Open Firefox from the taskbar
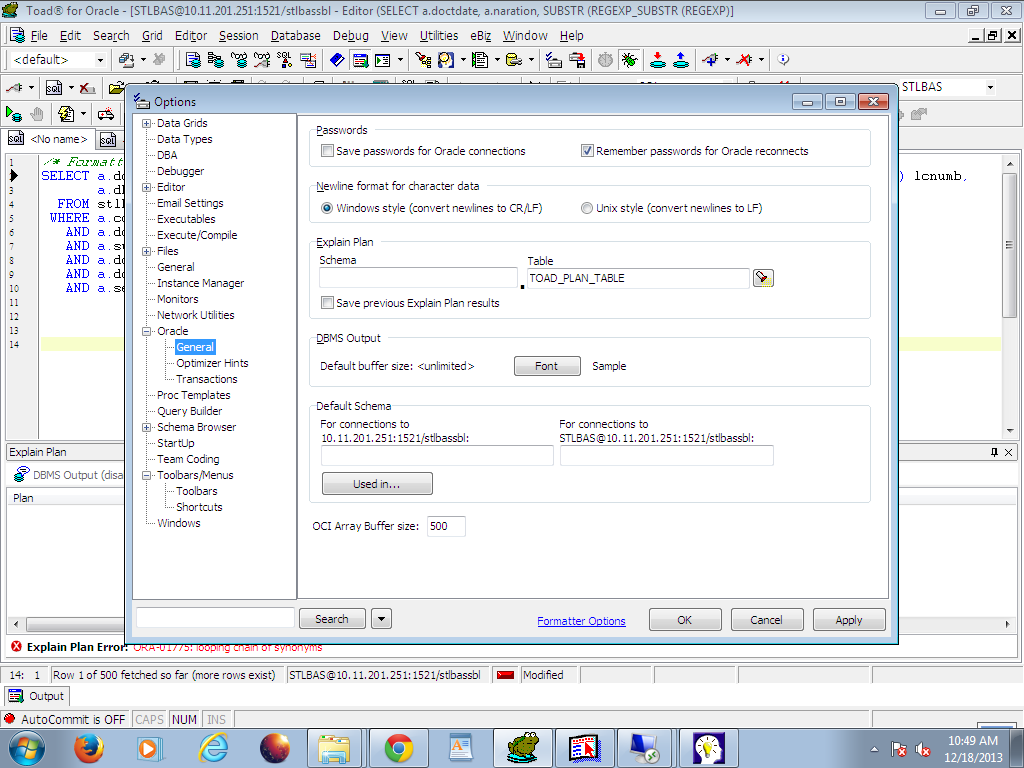This screenshot has height=768, width=1024. pyautogui.click(x=89, y=748)
